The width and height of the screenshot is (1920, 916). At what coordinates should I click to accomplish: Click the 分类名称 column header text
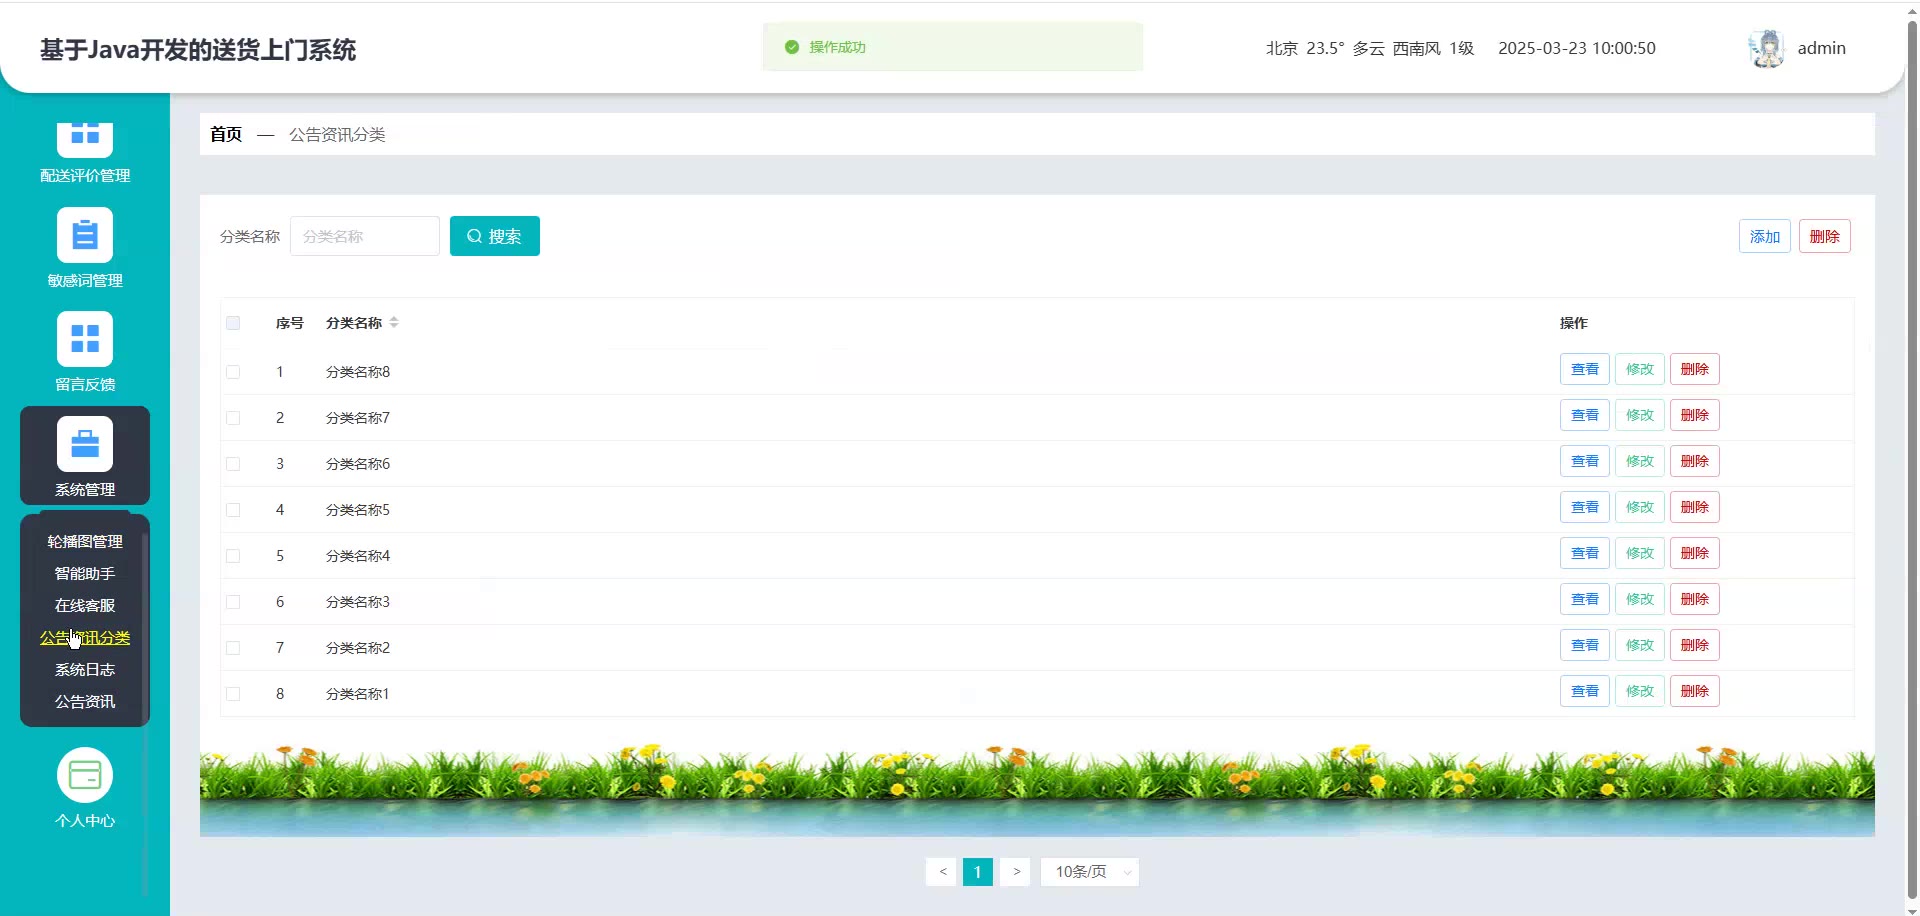pos(354,323)
